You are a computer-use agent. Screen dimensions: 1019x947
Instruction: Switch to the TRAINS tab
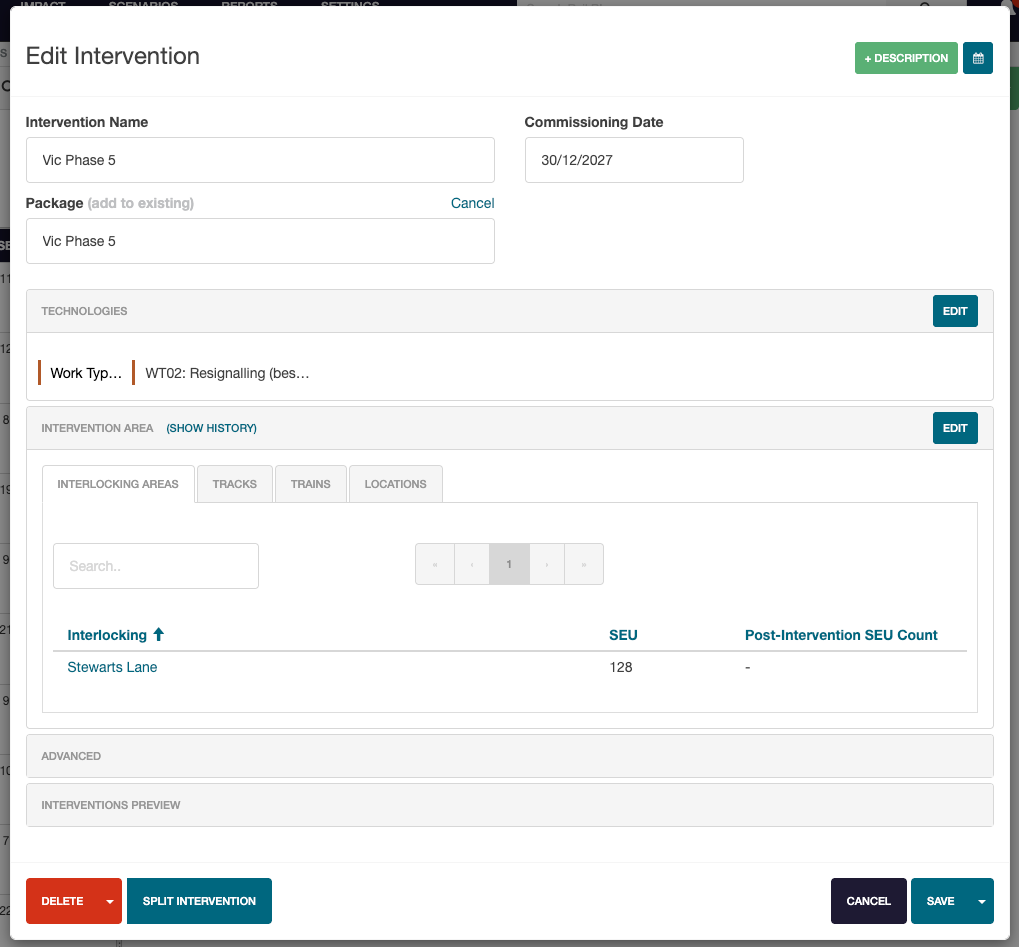[x=310, y=483]
